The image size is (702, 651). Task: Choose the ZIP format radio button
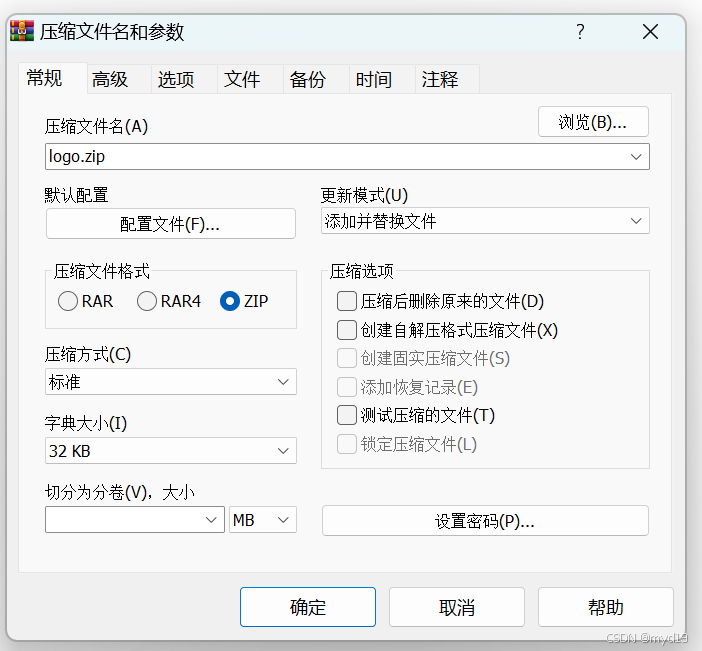pyautogui.click(x=230, y=301)
